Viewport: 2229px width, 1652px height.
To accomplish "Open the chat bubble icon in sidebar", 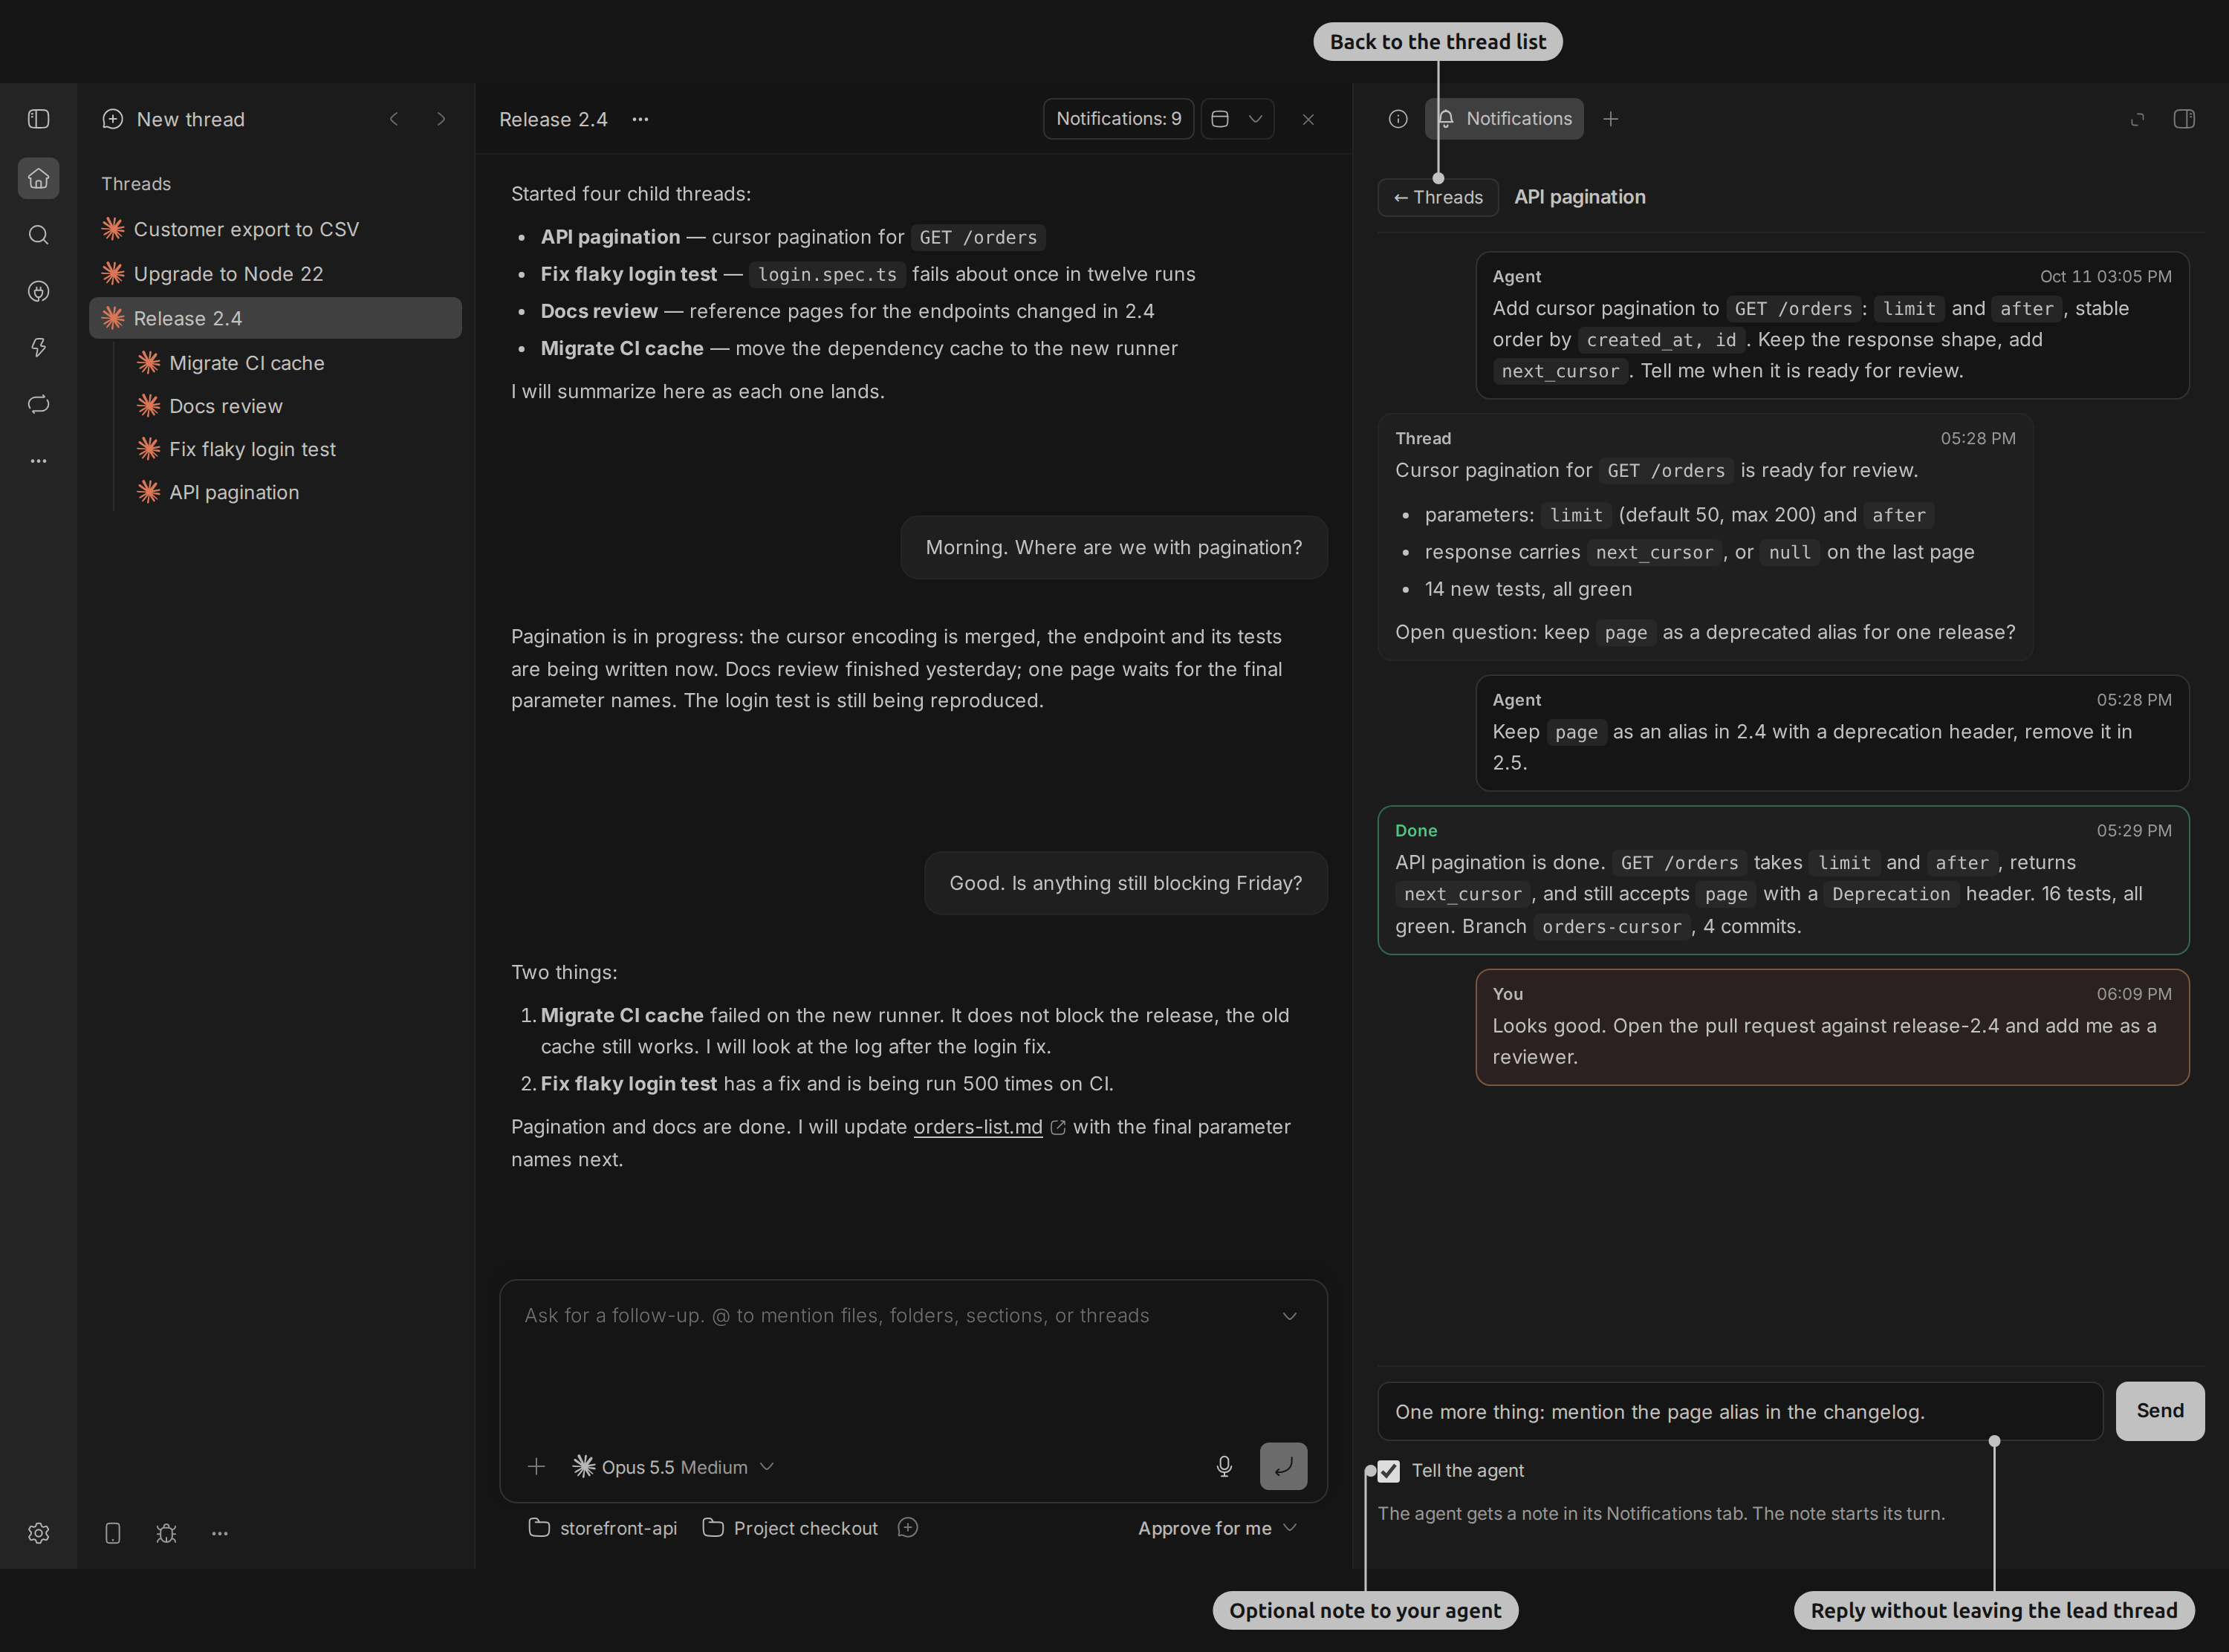I will (38, 404).
